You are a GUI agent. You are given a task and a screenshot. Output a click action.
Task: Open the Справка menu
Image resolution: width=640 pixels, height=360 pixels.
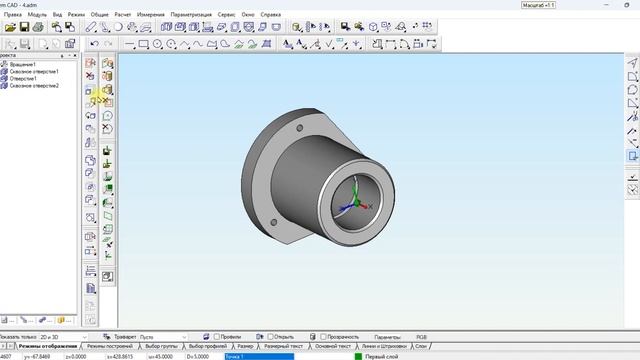tap(271, 14)
